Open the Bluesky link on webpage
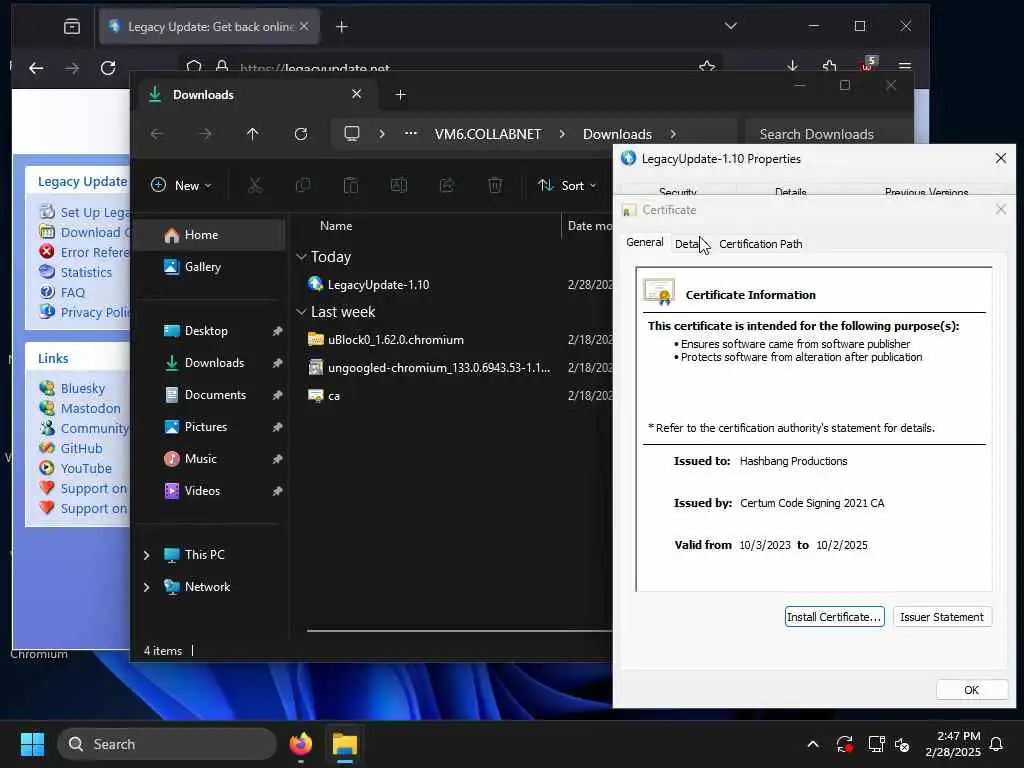Screen dimensions: 1024x768 [x=83, y=388]
